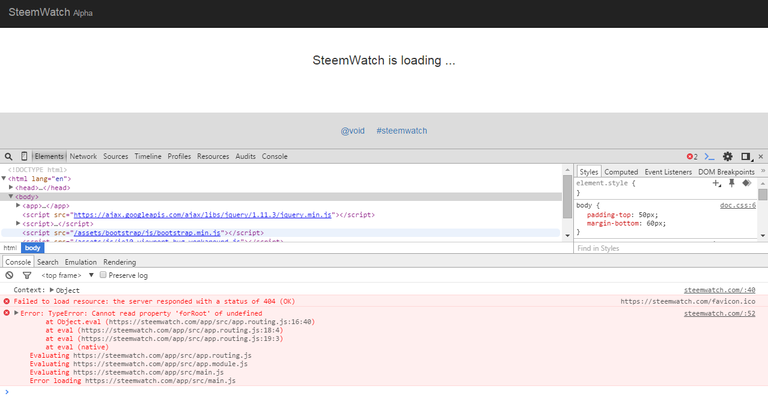Add new style rule plus icon

717,184
